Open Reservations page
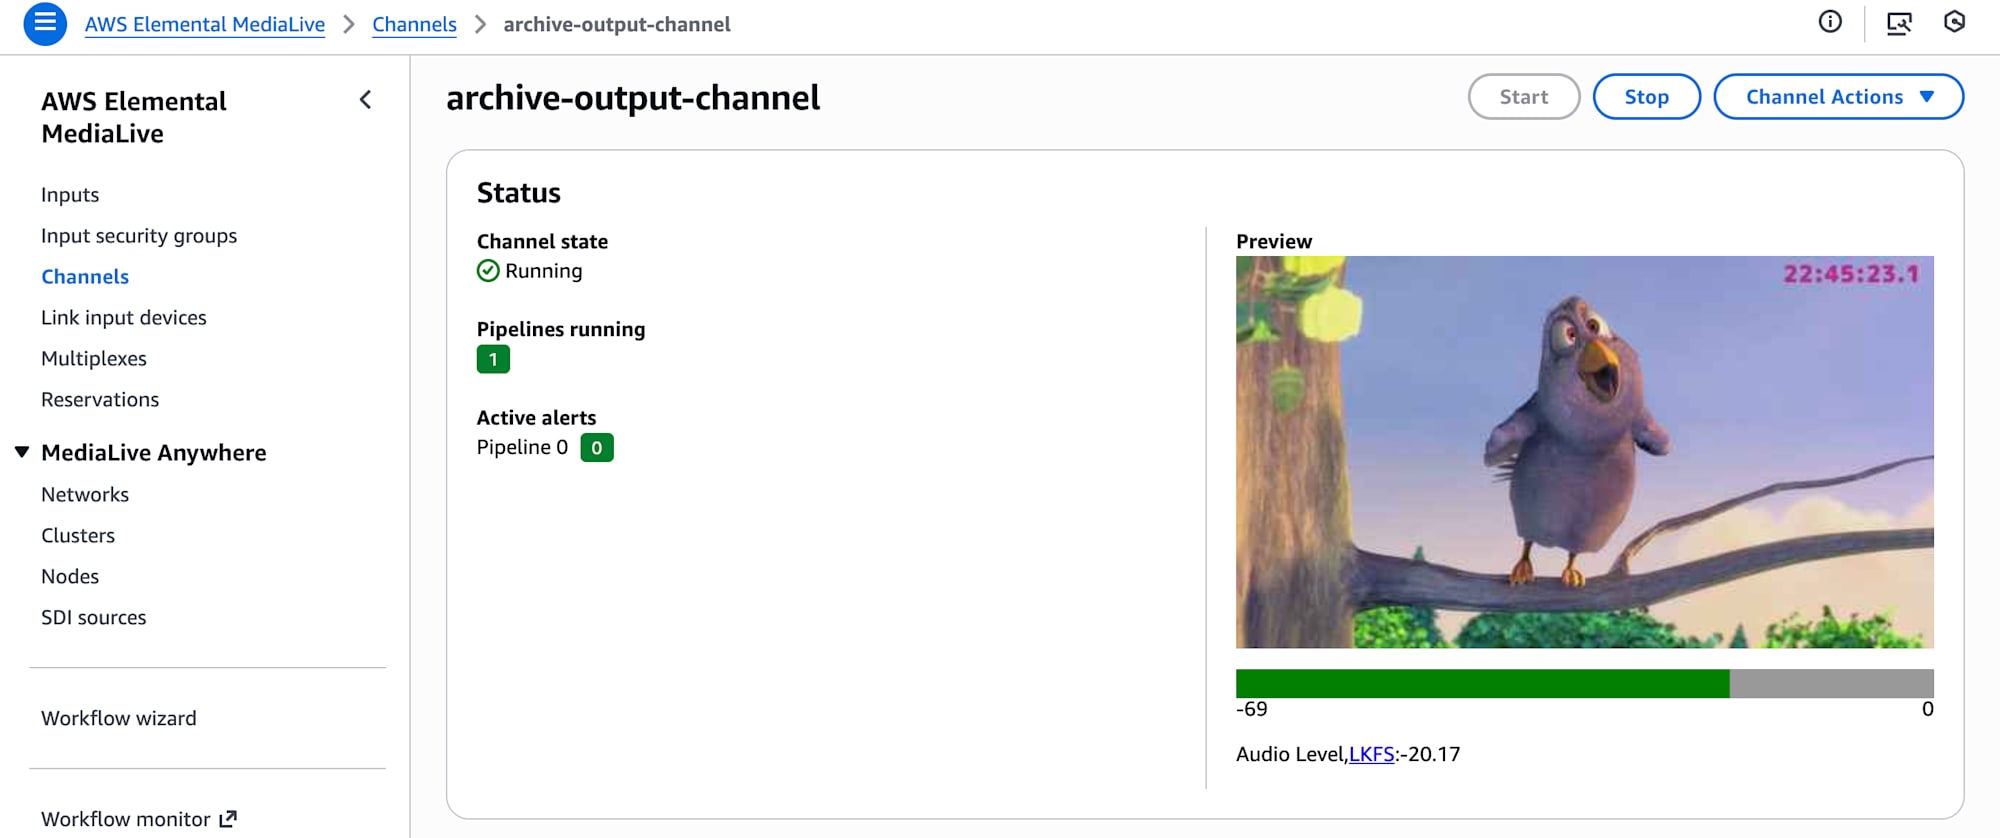Viewport: 2000px width, 838px height. point(100,400)
